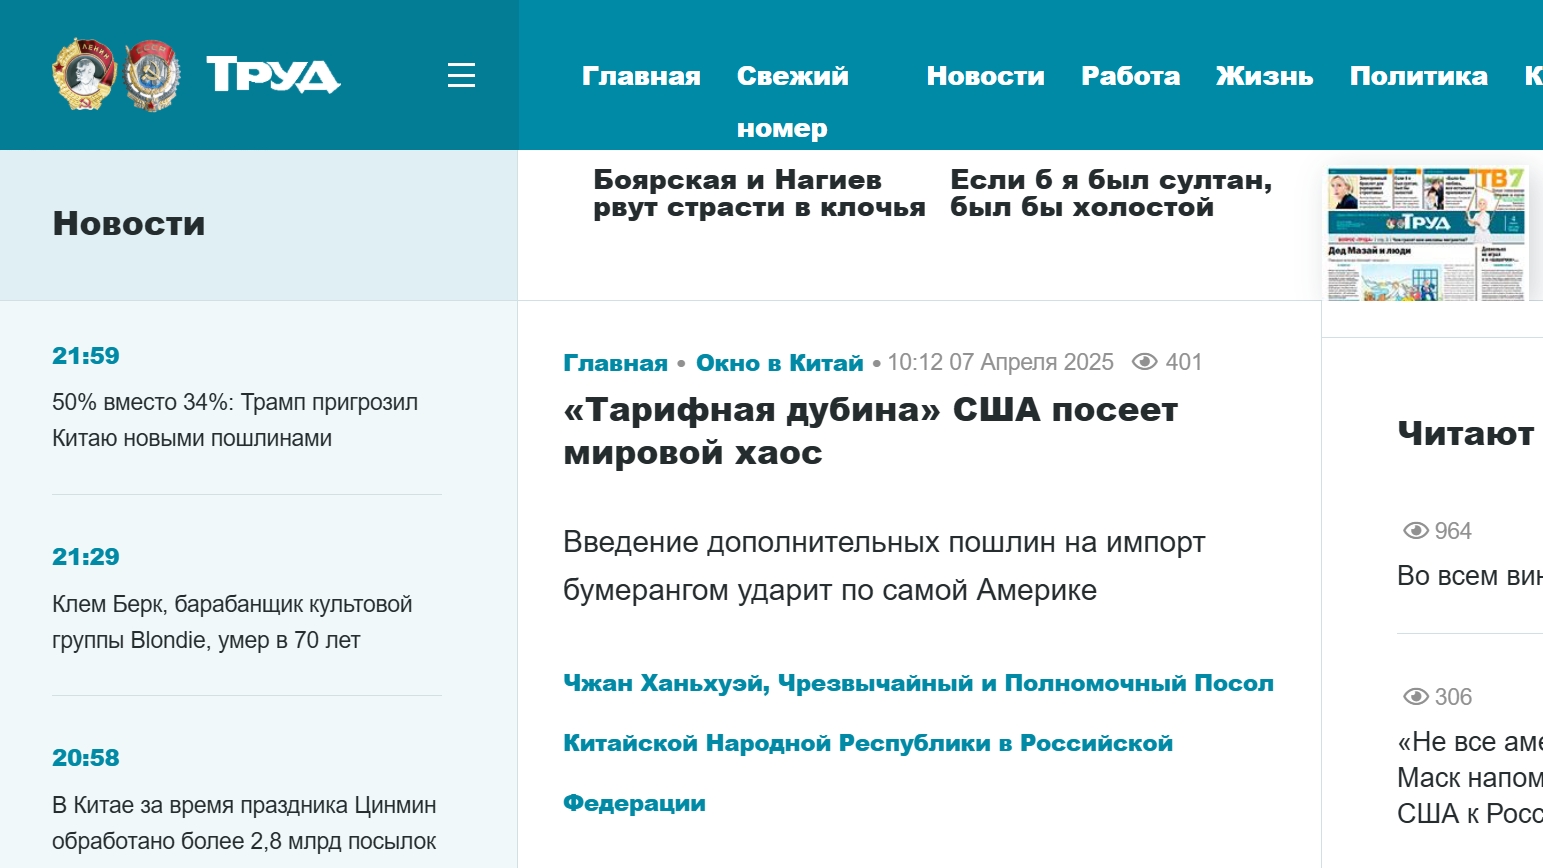The height and width of the screenshot is (868, 1543).
Task: Open the Clem Burke Blondie news item
Action: (x=232, y=622)
